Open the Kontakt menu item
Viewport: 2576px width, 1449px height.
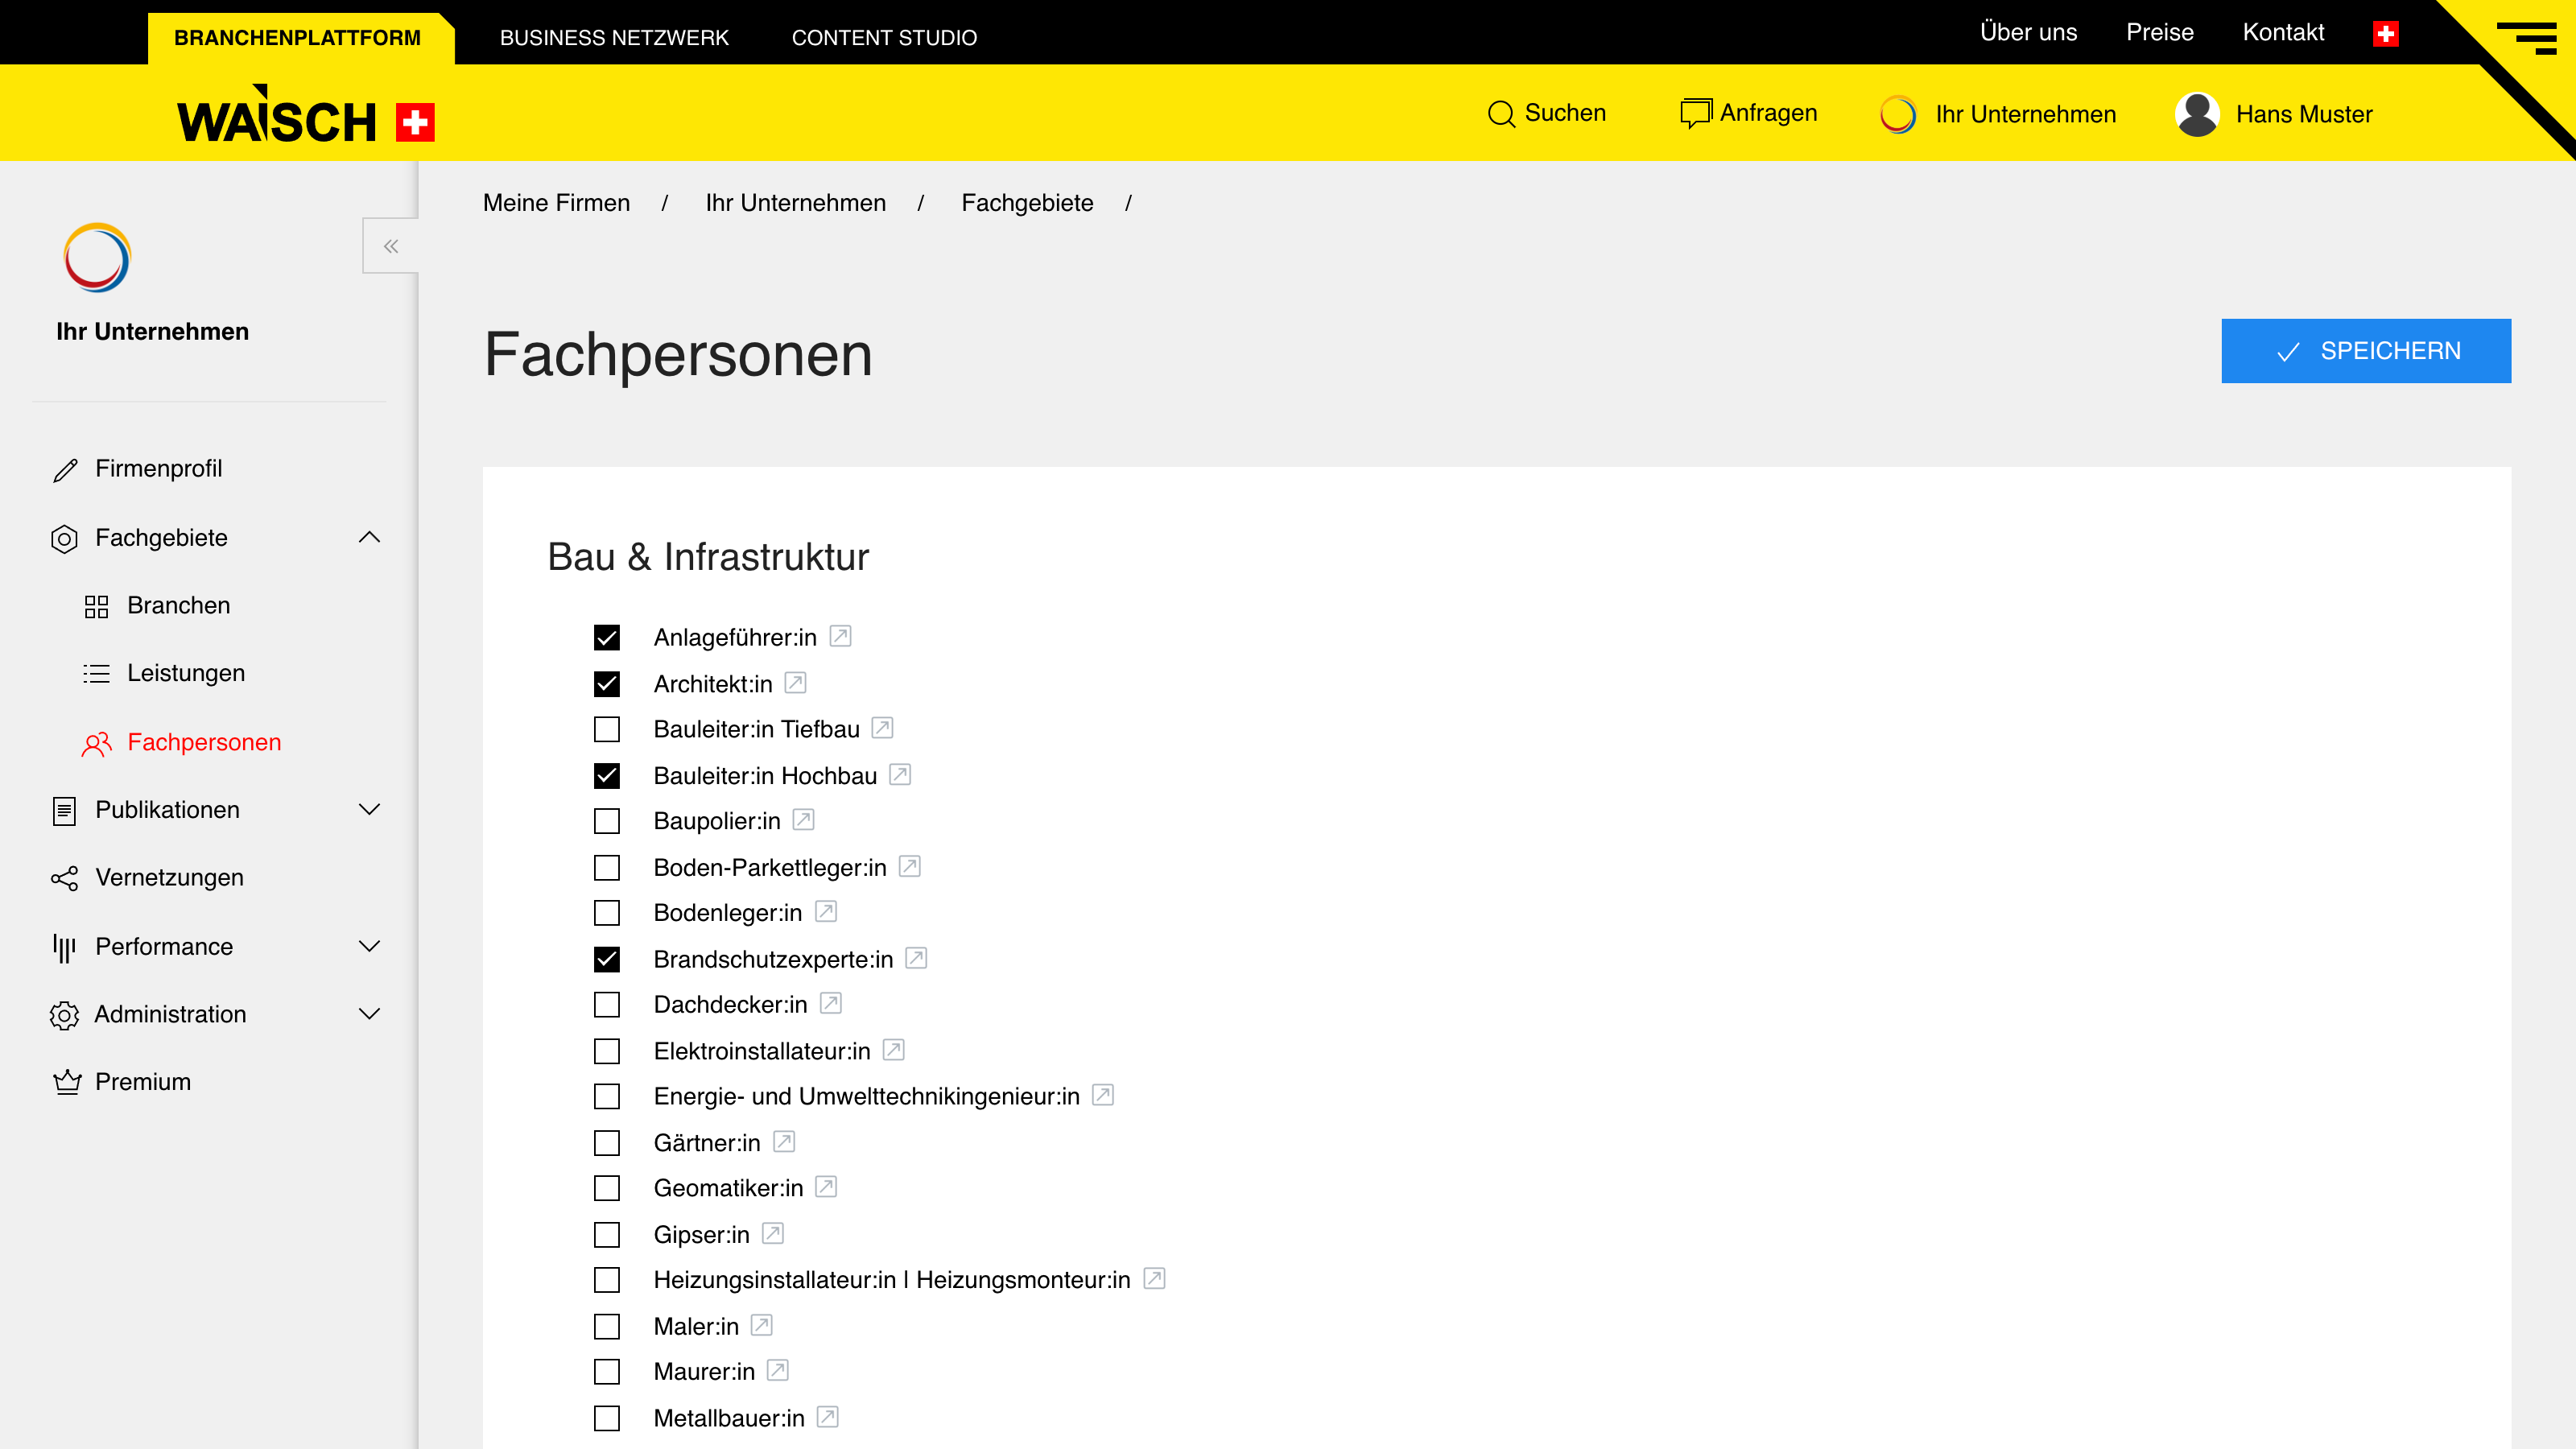(x=2283, y=33)
